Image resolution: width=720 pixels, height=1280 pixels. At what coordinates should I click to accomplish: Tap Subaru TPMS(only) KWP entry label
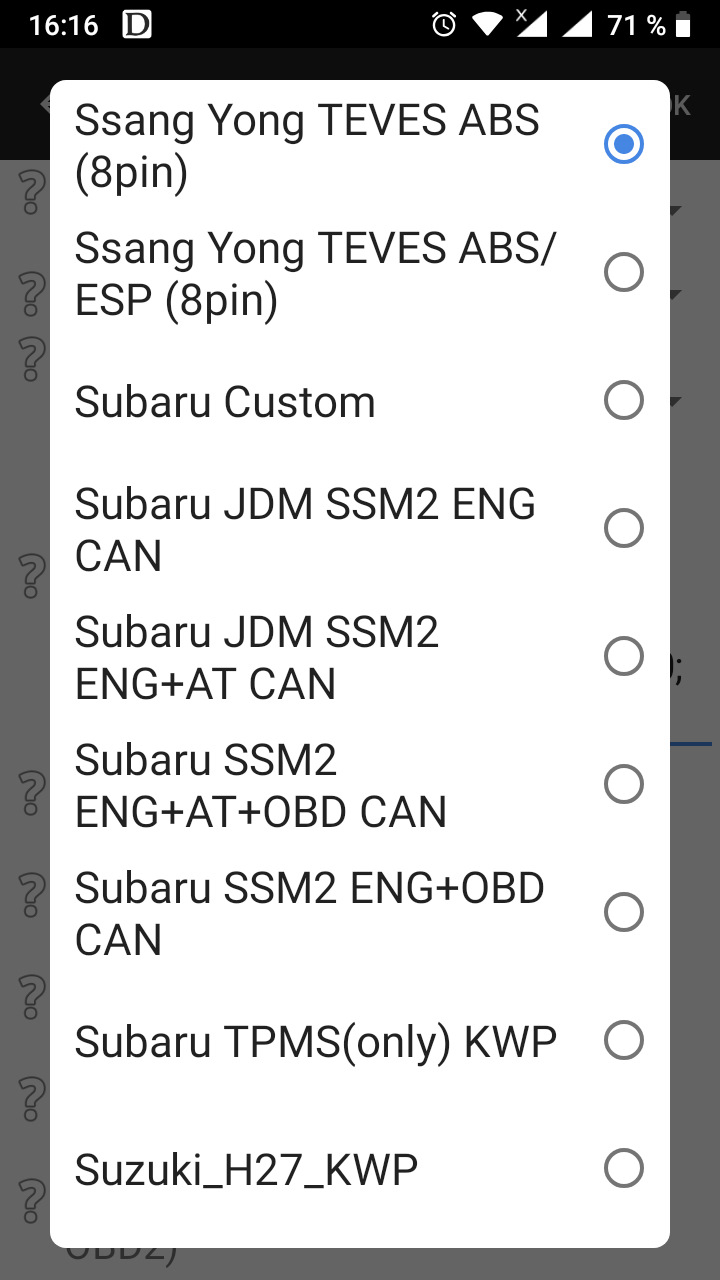coord(315,1043)
